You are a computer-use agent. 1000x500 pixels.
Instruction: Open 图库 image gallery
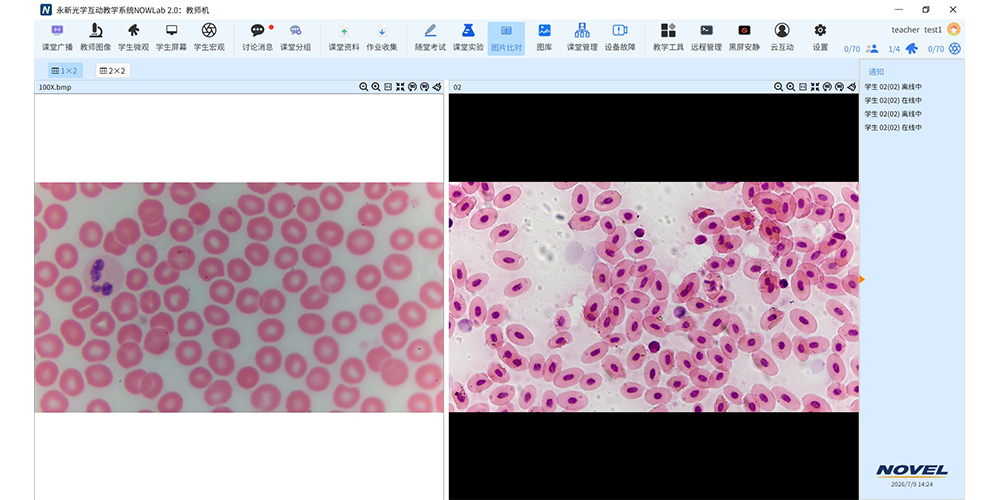click(x=544, y=38)
